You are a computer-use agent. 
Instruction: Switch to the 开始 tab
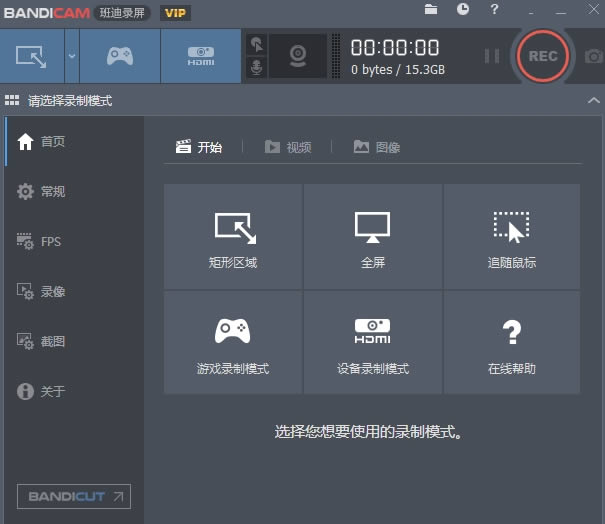pyautogui.click(x=199, y=147)
